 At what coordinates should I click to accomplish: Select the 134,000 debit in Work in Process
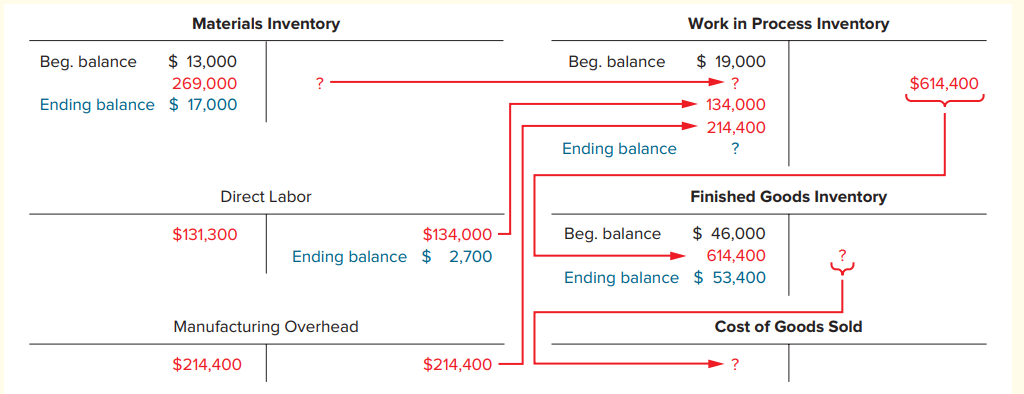pos(736,105)
